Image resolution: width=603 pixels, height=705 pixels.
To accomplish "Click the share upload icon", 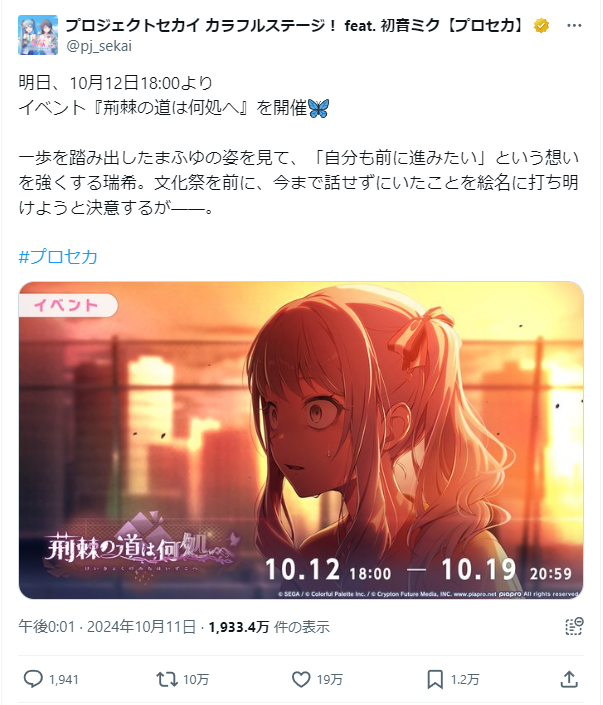I will tap(569, 679).
